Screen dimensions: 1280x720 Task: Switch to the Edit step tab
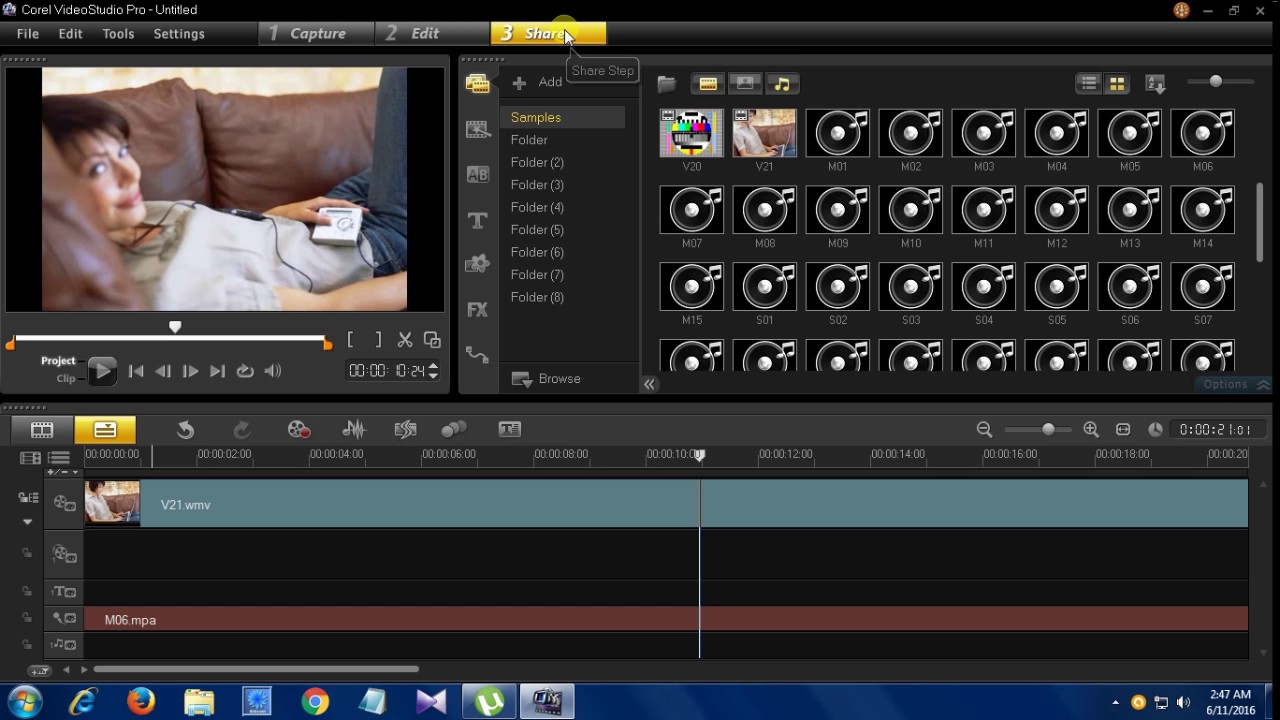[432, 33]
